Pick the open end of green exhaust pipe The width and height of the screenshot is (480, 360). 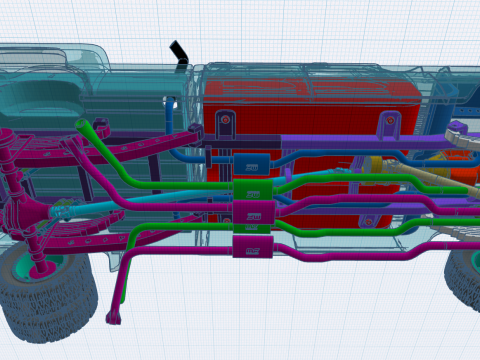(x=80, y=124)
